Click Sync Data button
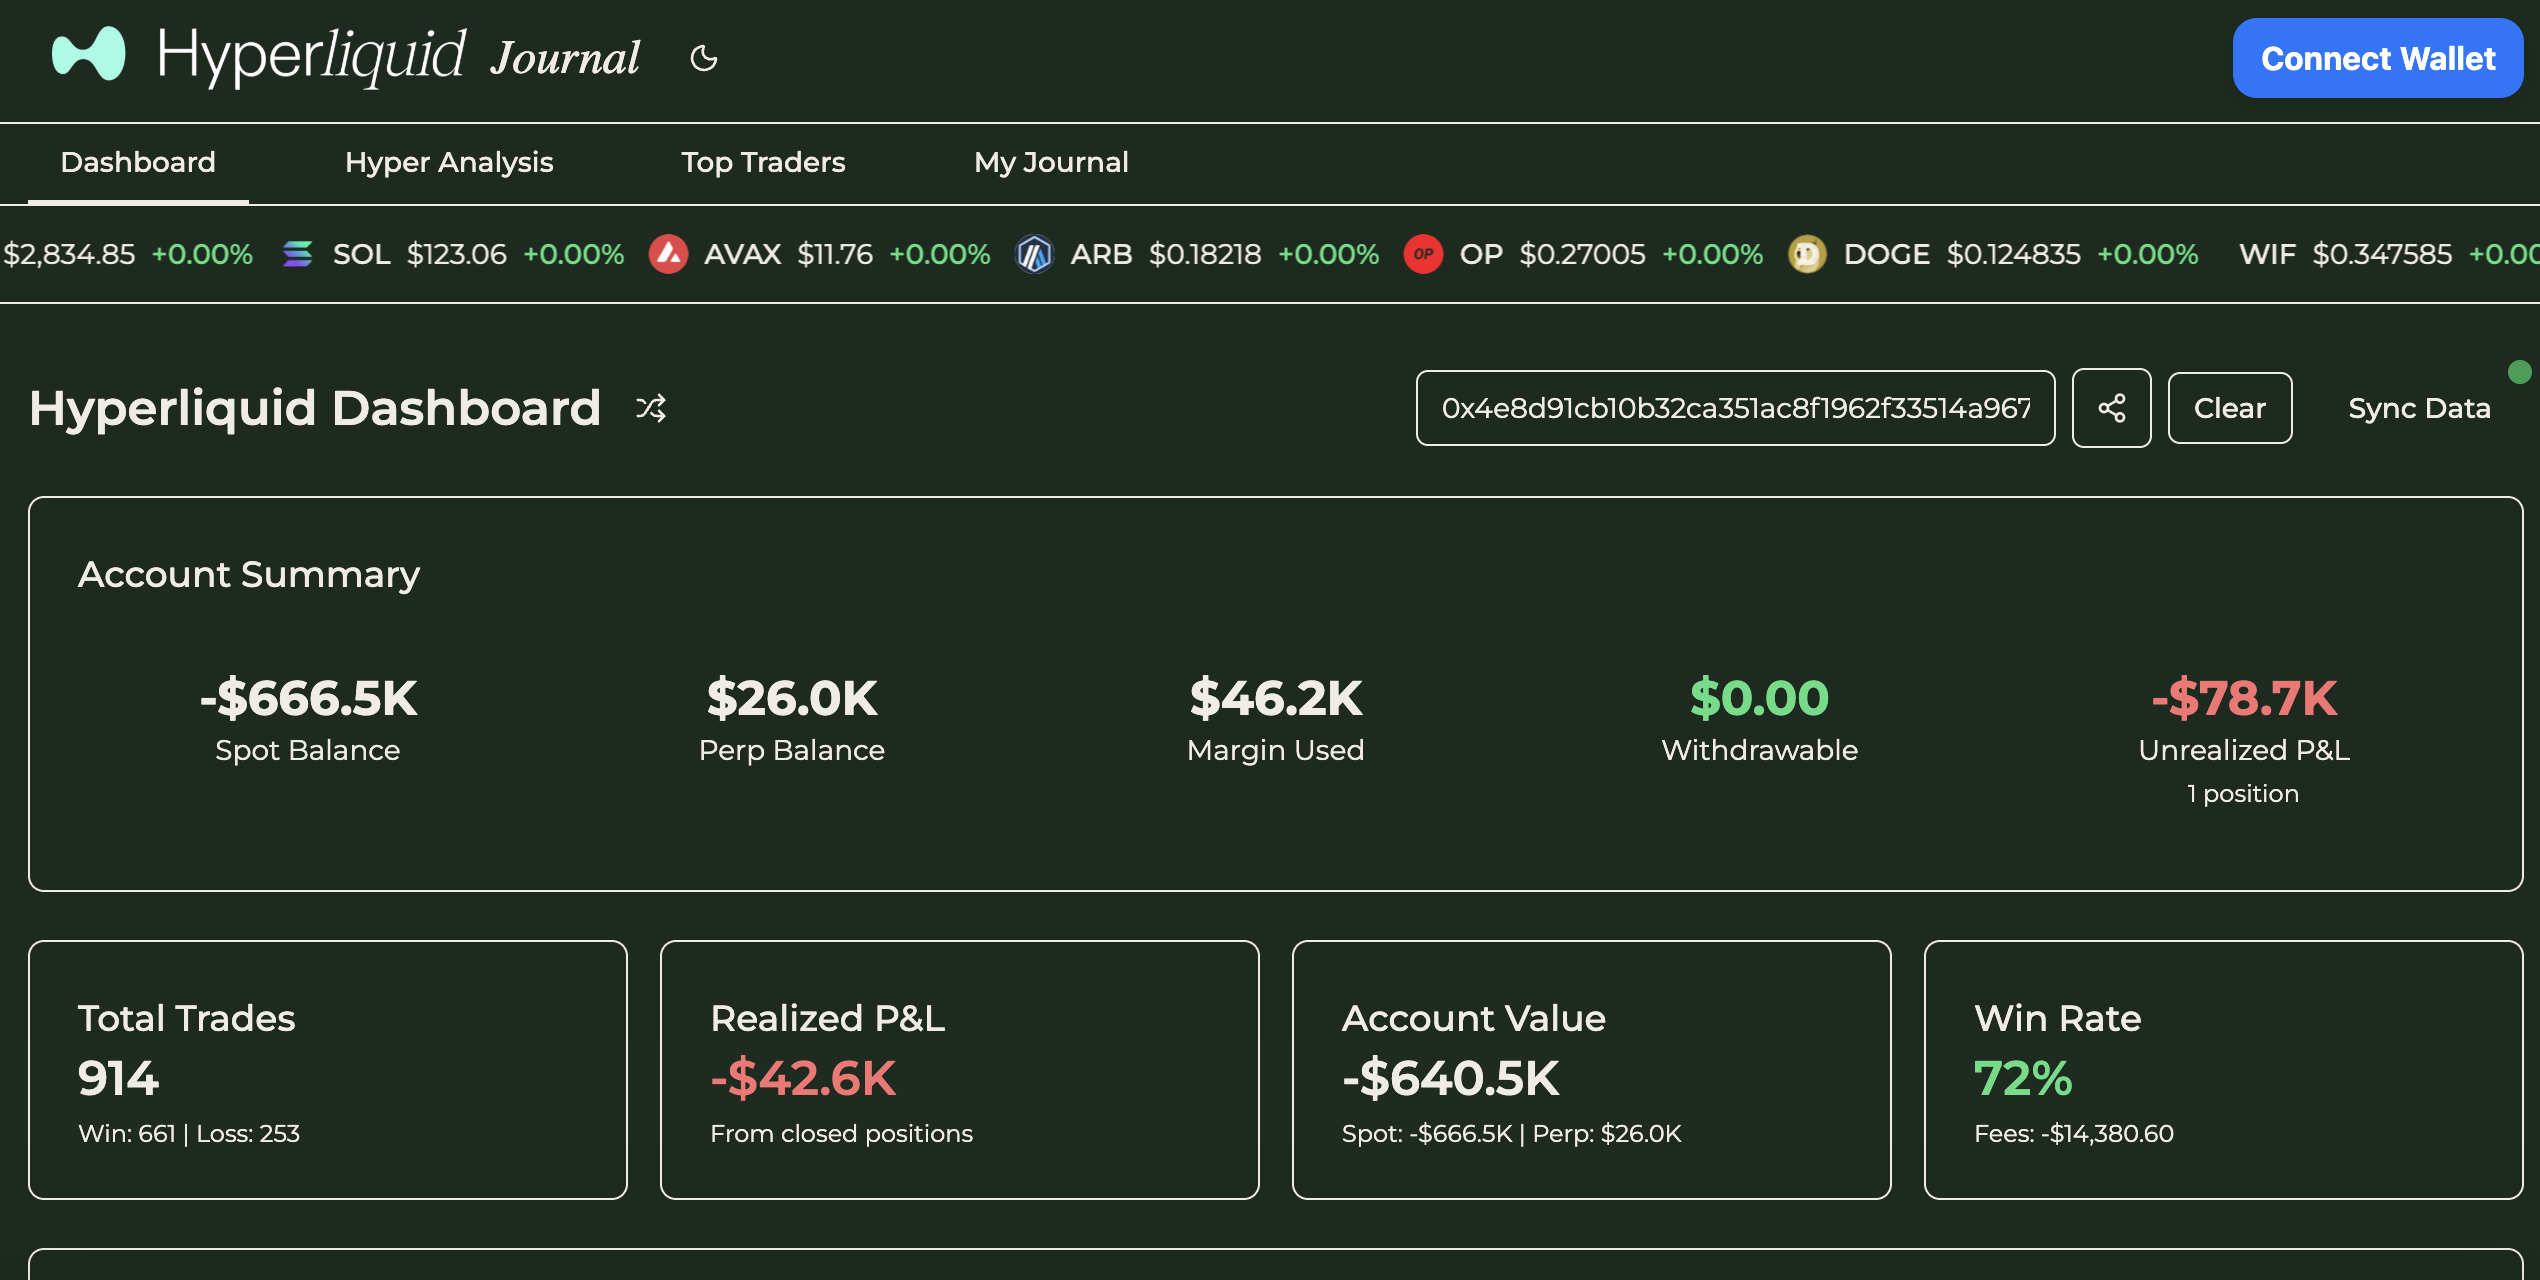This screenshot has height=1280, width=2540. (x=2418, y=408)
